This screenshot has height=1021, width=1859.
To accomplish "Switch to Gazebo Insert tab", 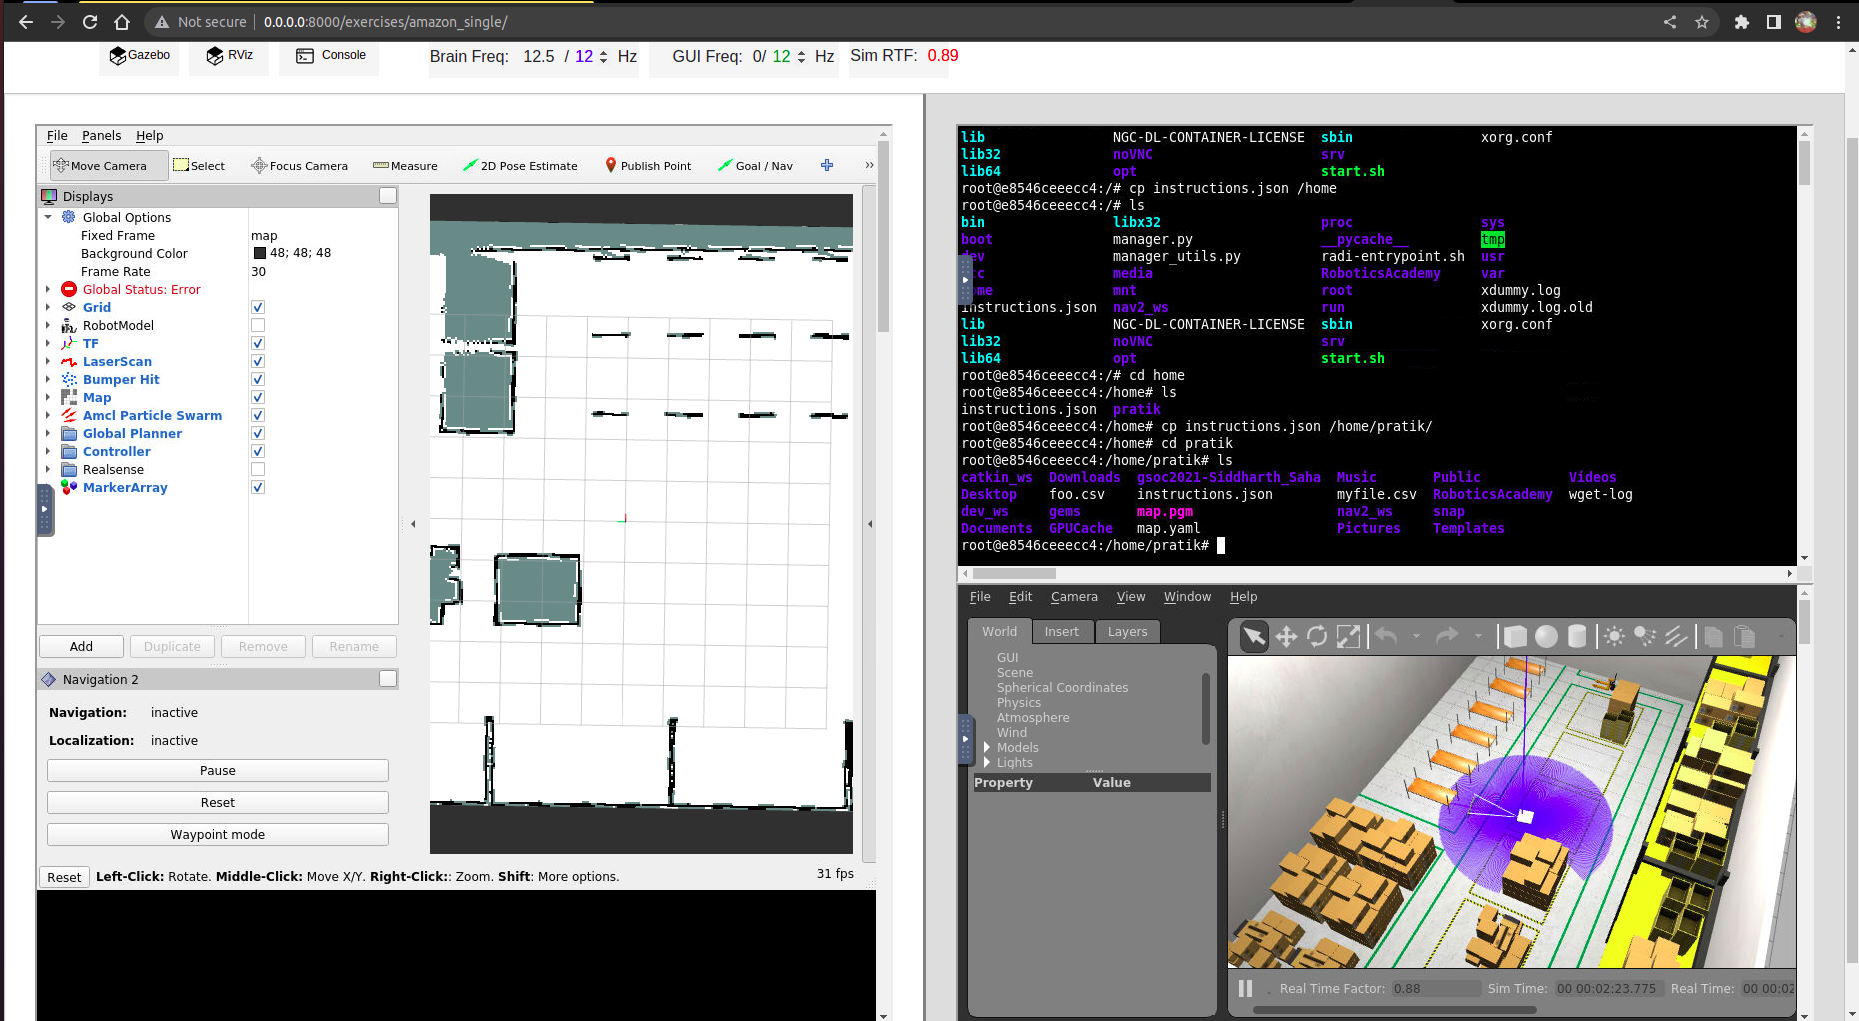I will click(x=1062, y=632).
